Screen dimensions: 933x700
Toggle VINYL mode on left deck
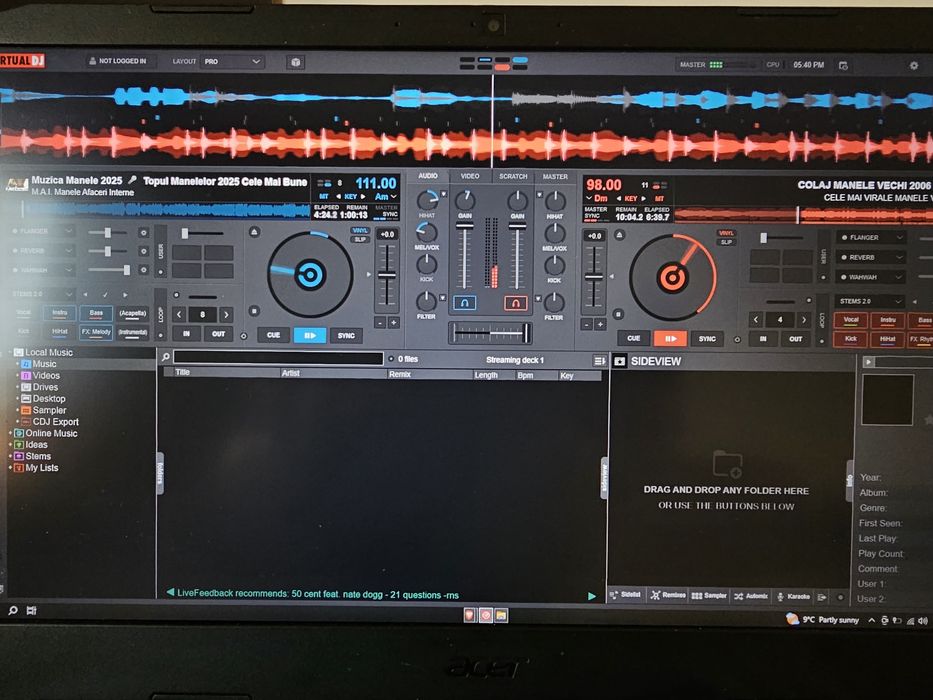point(360,231)
